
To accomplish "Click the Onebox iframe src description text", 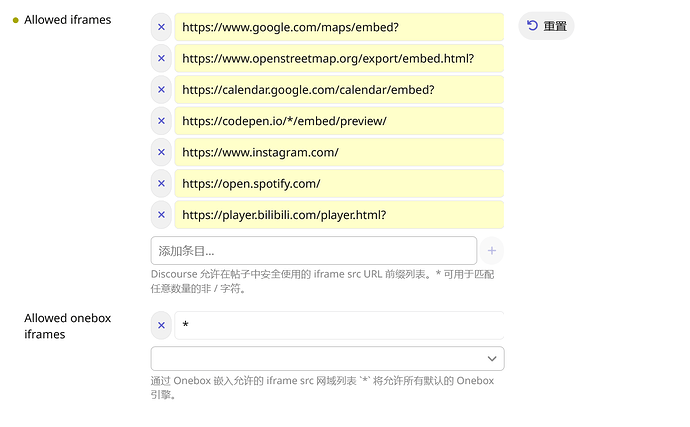I will 323,387.
